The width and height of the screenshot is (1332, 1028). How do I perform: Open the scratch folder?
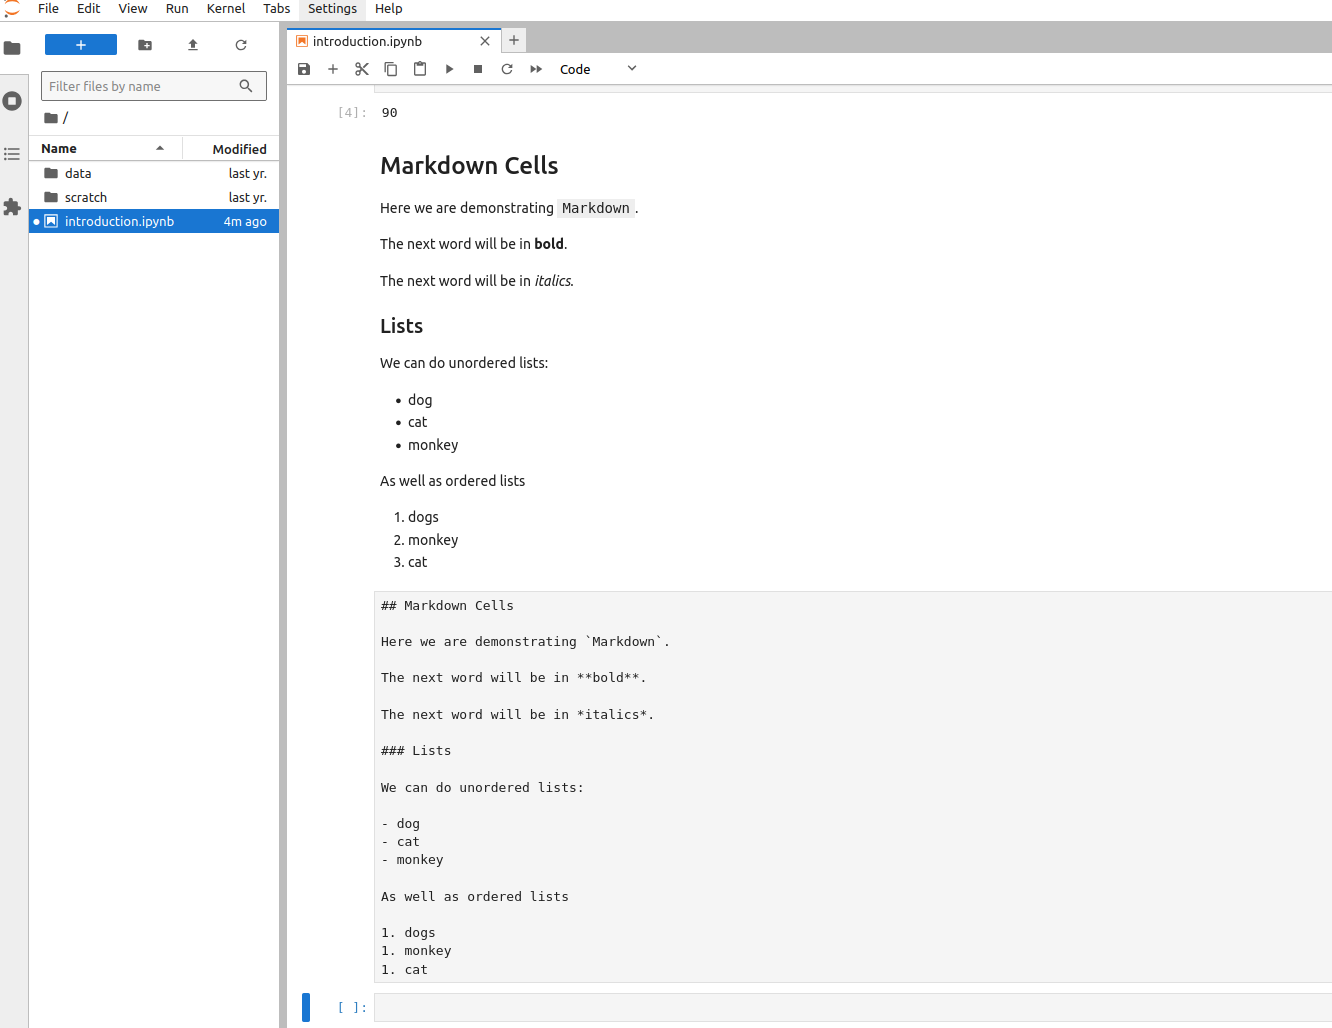click(86, 197)
